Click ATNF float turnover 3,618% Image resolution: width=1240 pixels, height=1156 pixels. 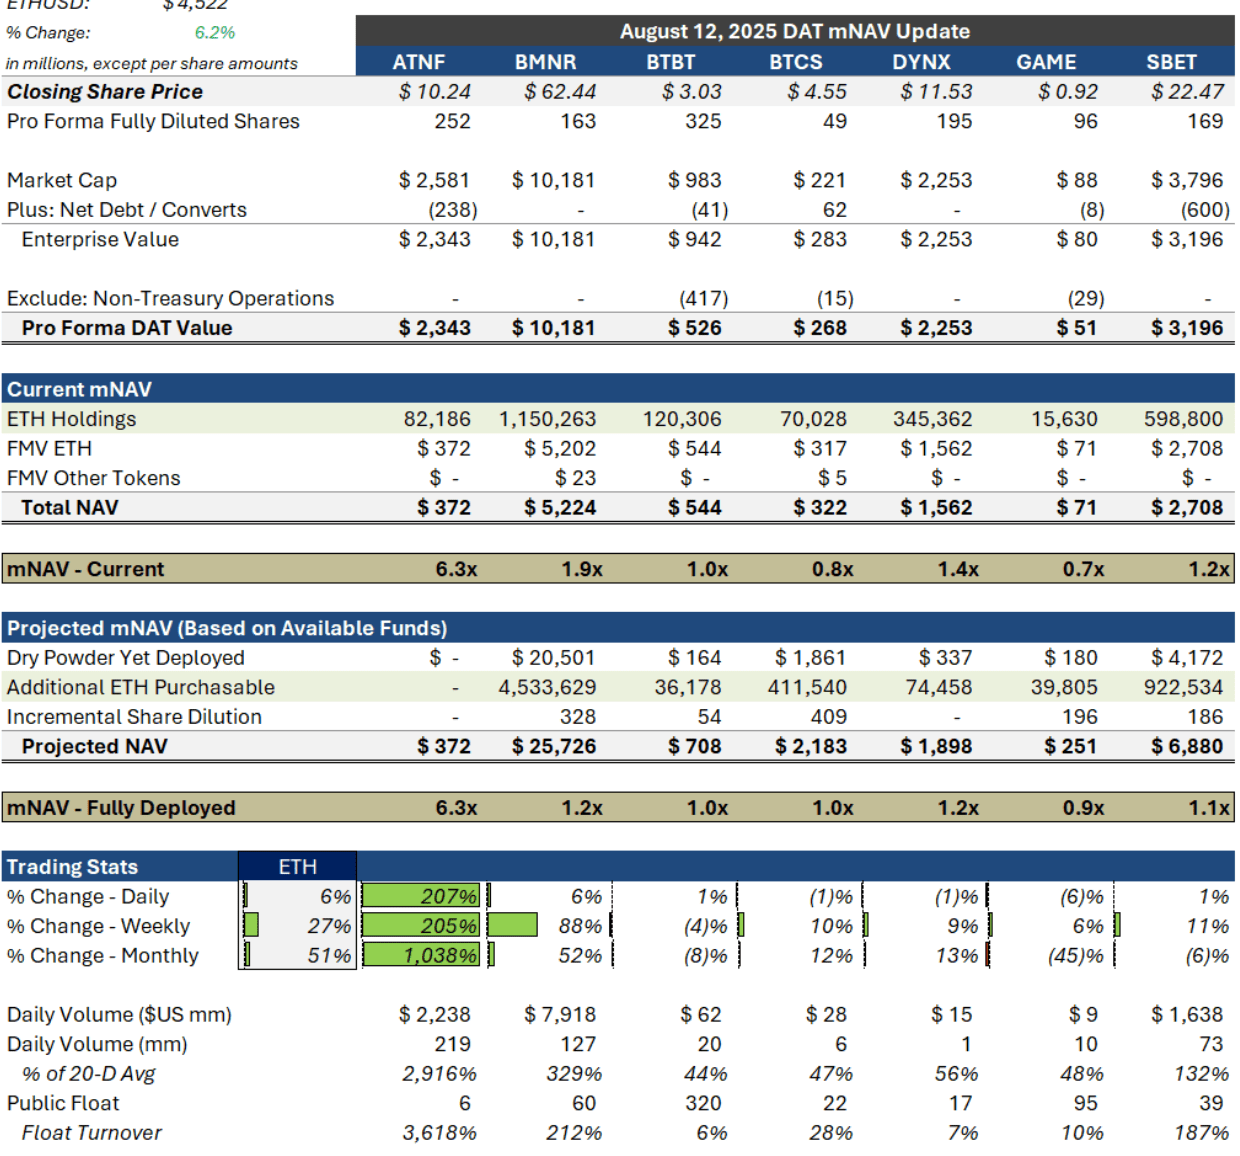(x=439, y=1133)
